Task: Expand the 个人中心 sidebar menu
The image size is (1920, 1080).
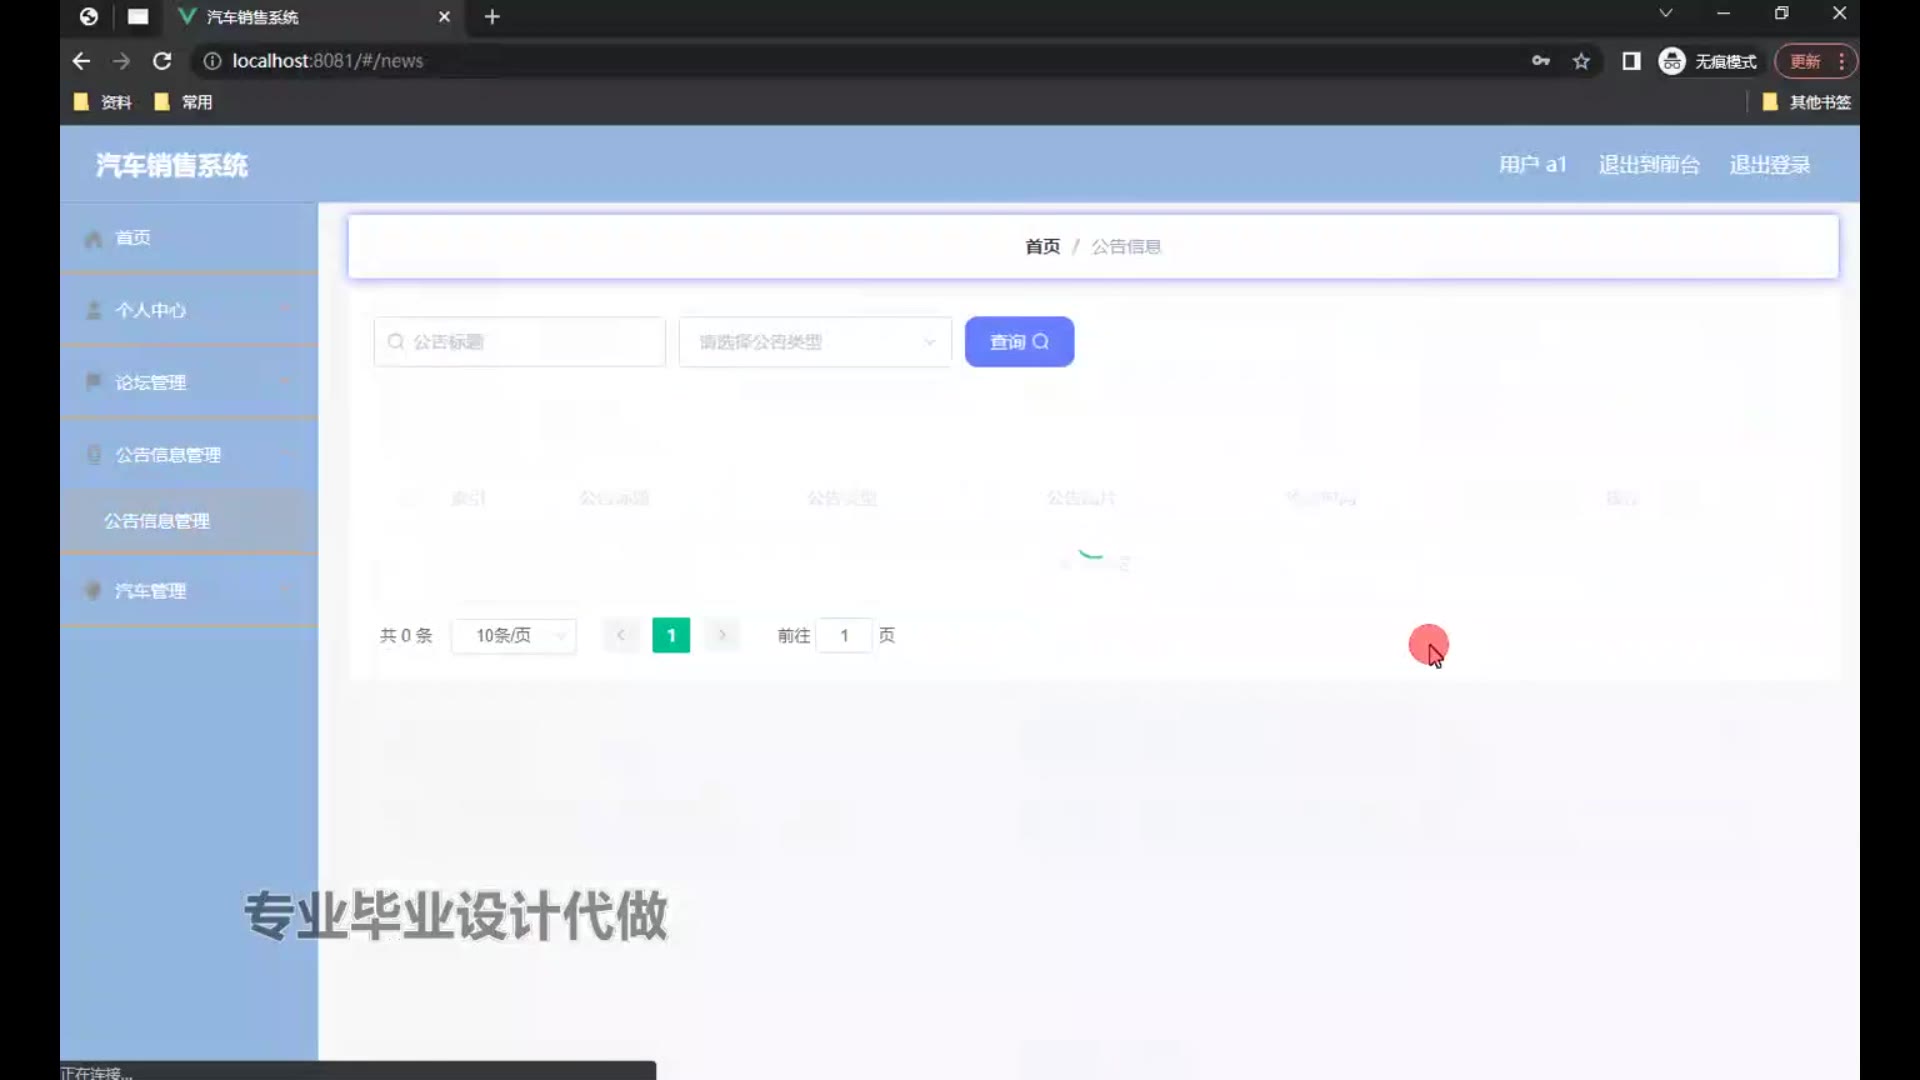Action: 189,310
